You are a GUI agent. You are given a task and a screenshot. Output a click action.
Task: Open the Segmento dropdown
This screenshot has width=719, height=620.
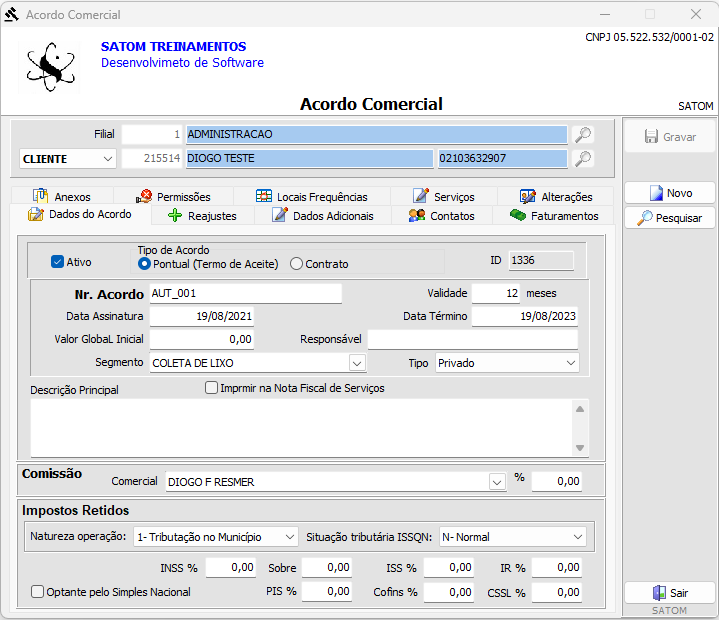(x=357, y=363)
